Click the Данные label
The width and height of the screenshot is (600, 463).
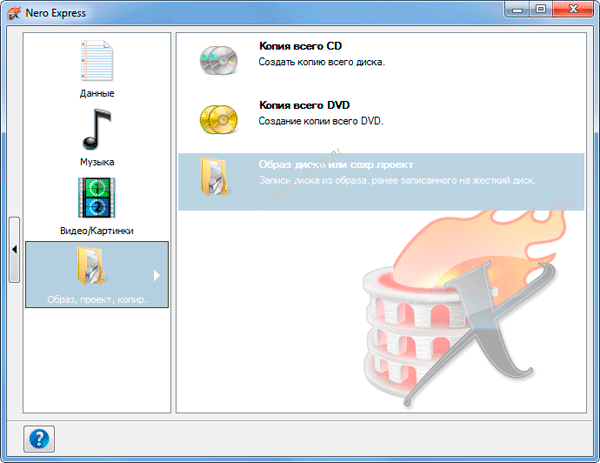click(x=97, y=93)
